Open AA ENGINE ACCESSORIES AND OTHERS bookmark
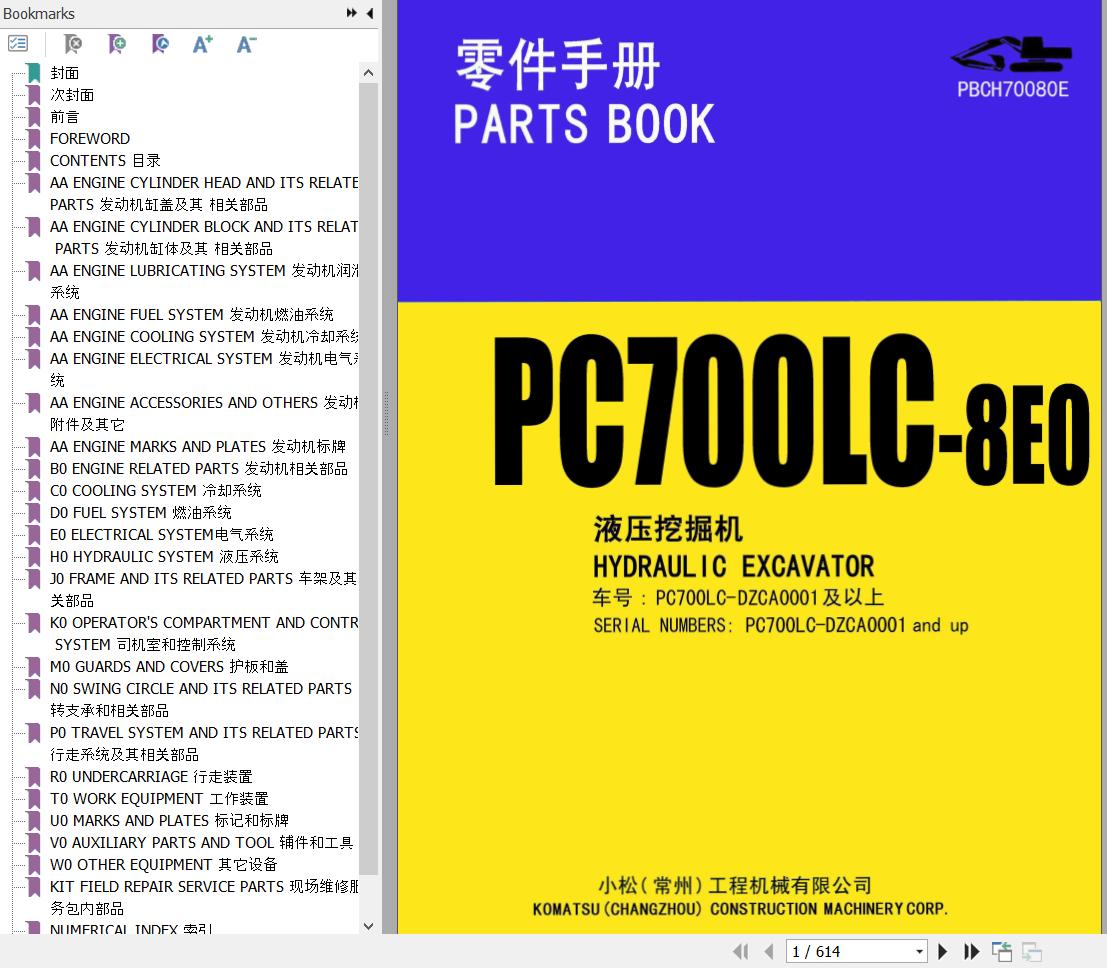Image resolution: width=1107 pixels, height=968 pixels. pos(204,413)
